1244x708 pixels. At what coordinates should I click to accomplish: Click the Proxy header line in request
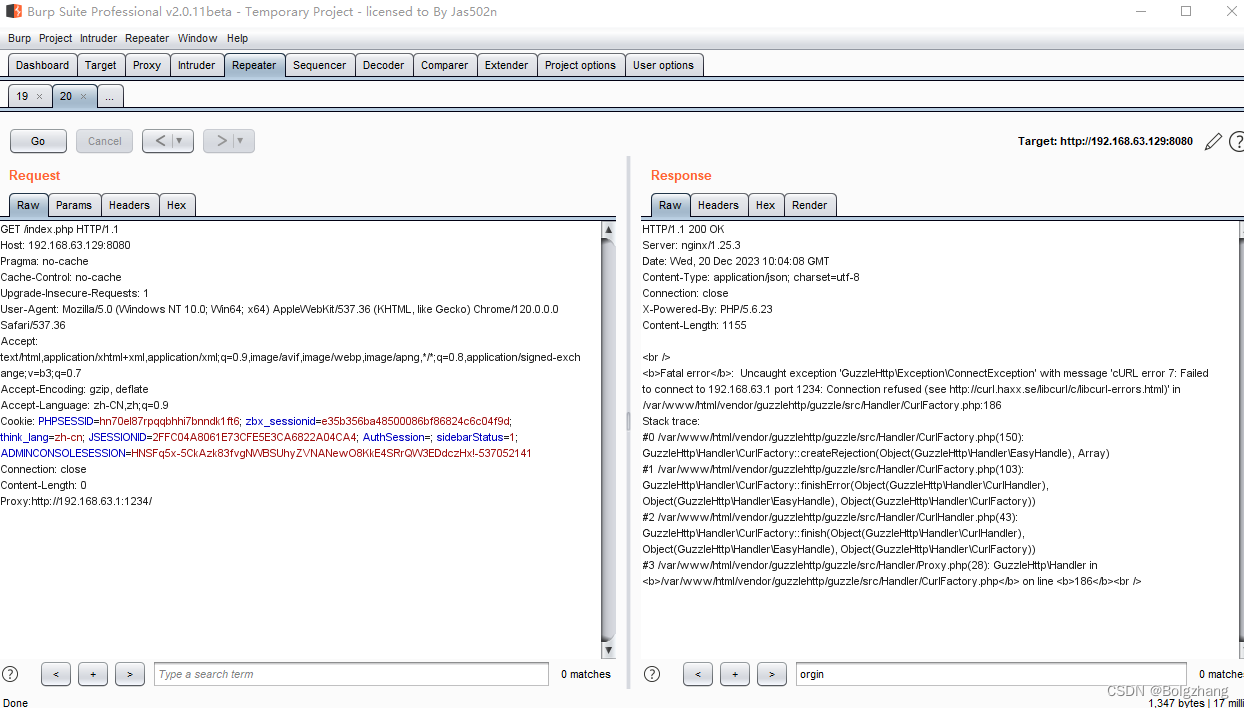[76, 501]
